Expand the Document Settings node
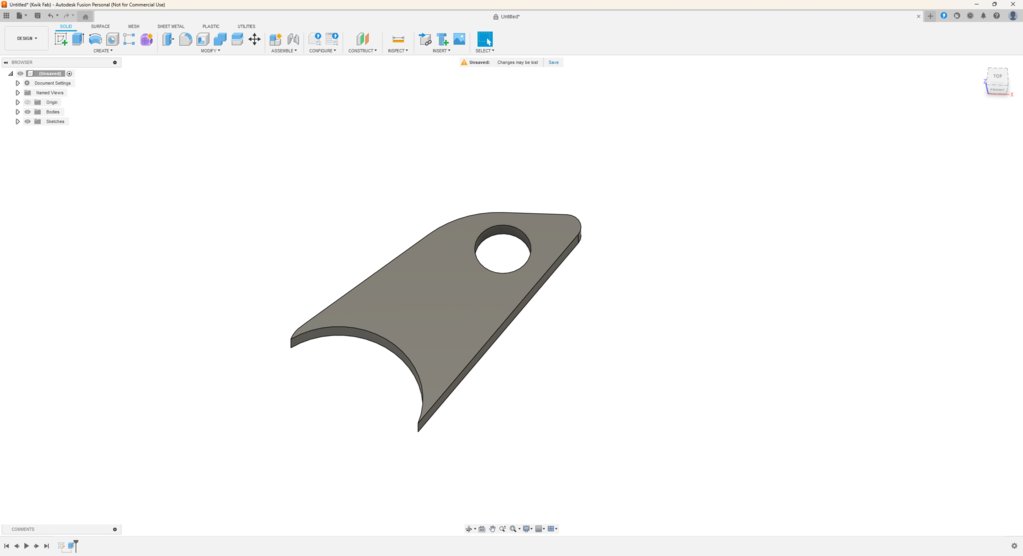This screenshot has width=1023, height=556. click(x=18, y=84)
